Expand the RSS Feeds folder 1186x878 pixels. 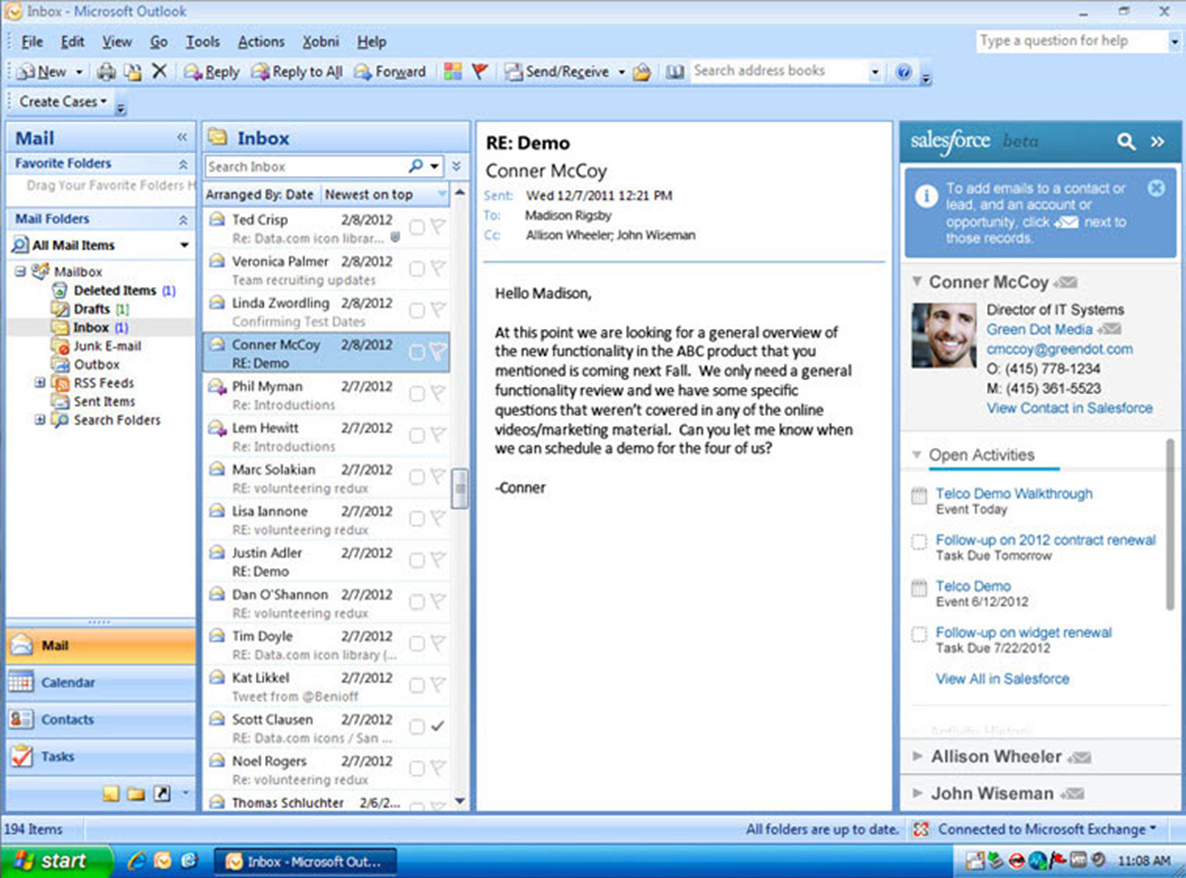(x=40, y=383)
